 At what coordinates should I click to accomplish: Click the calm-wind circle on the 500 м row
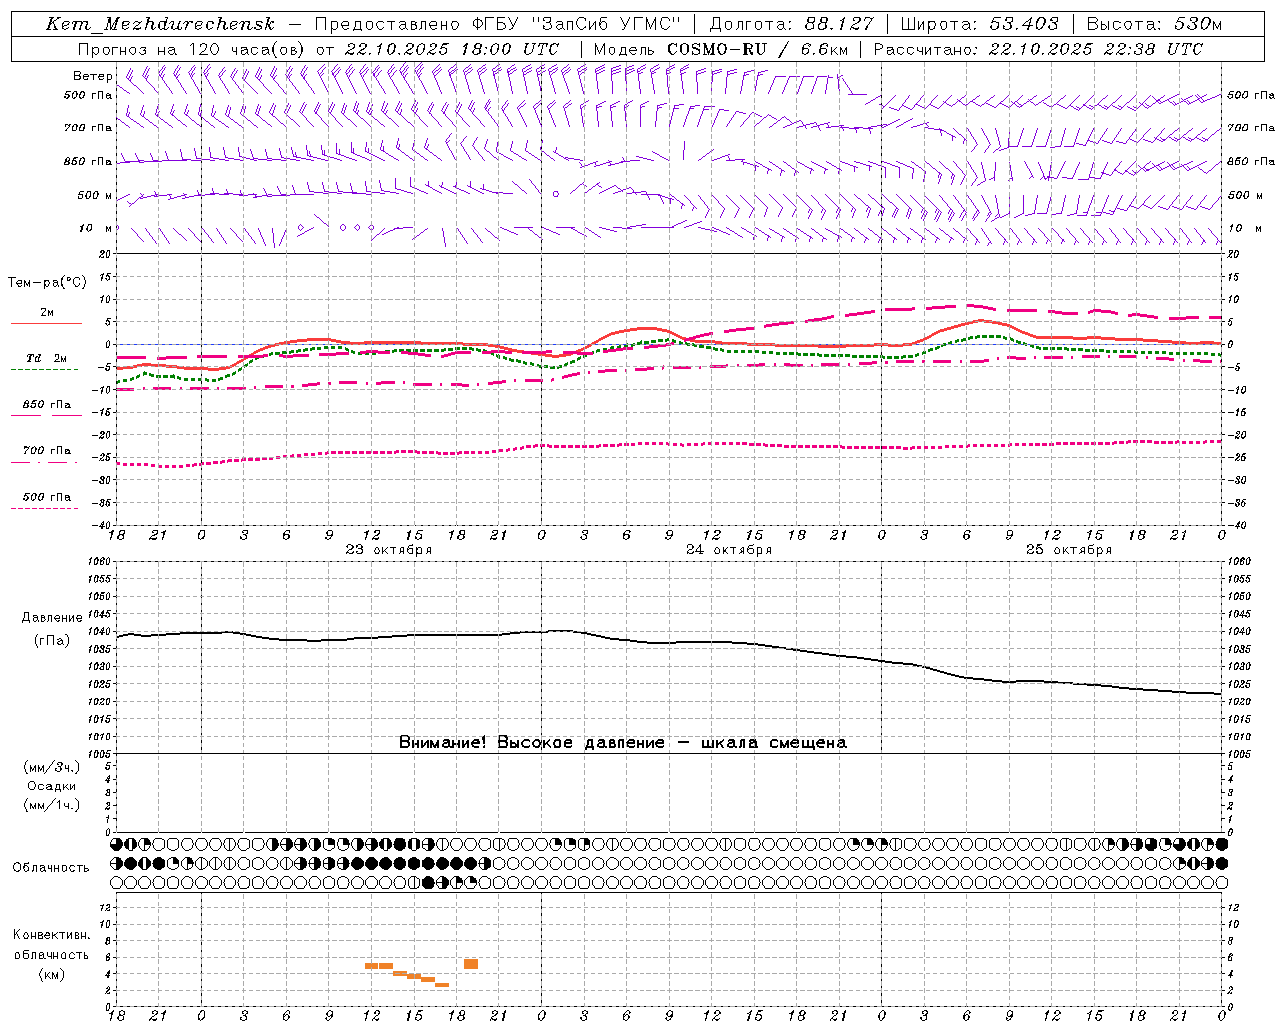pyautogui.click(x=556, y=194)
